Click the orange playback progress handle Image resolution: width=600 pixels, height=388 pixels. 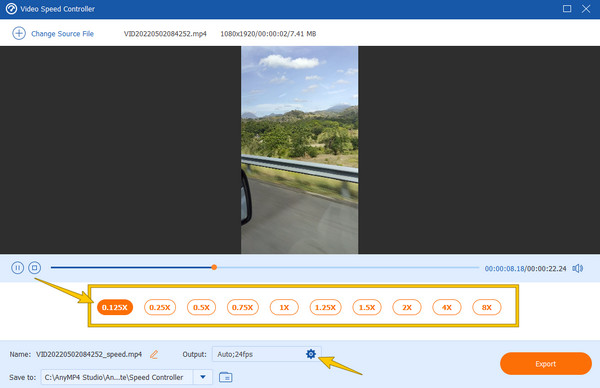pos(214,267)
